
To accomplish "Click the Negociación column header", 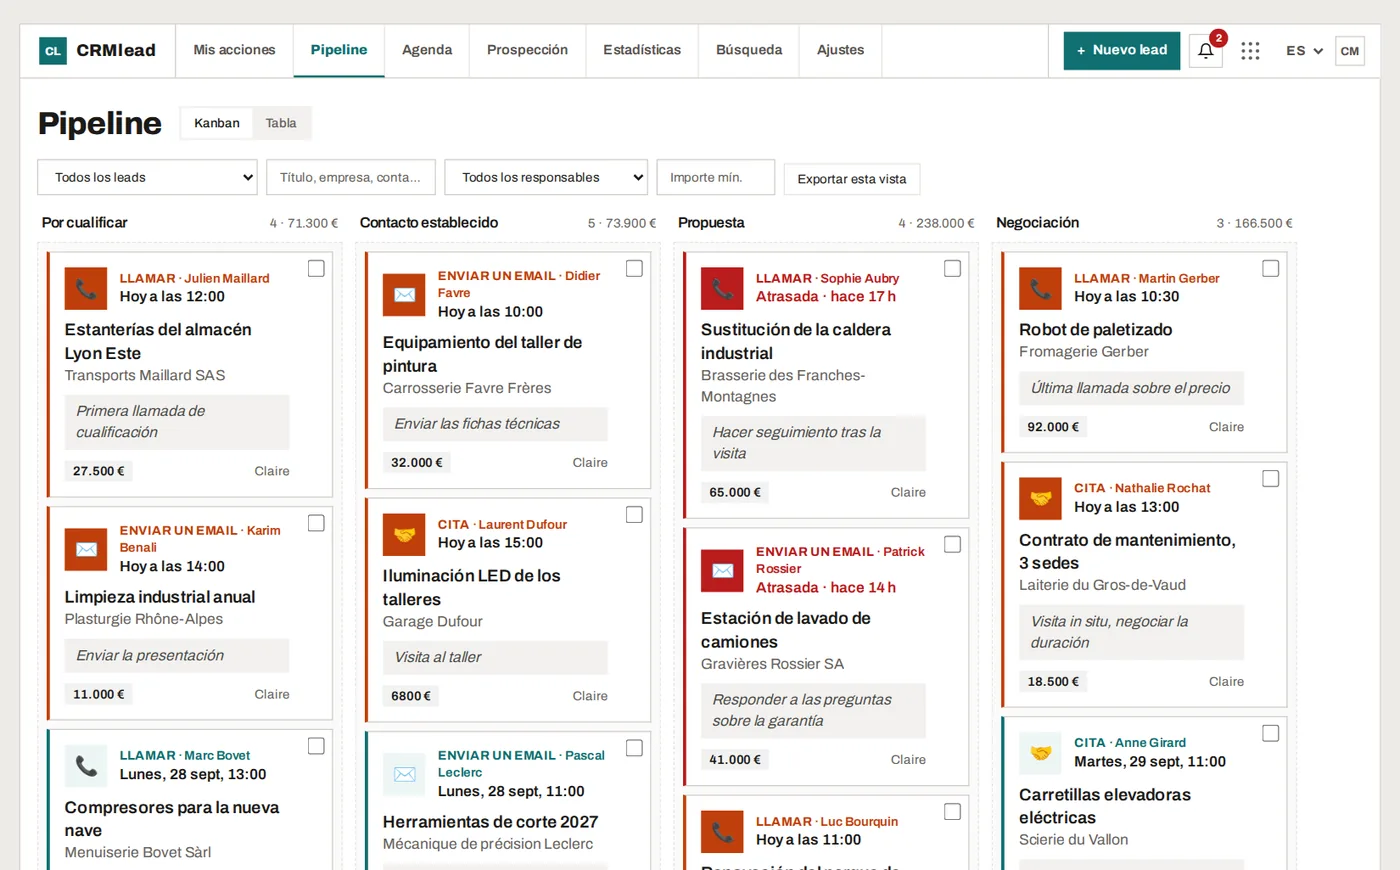I will 1037,223.
